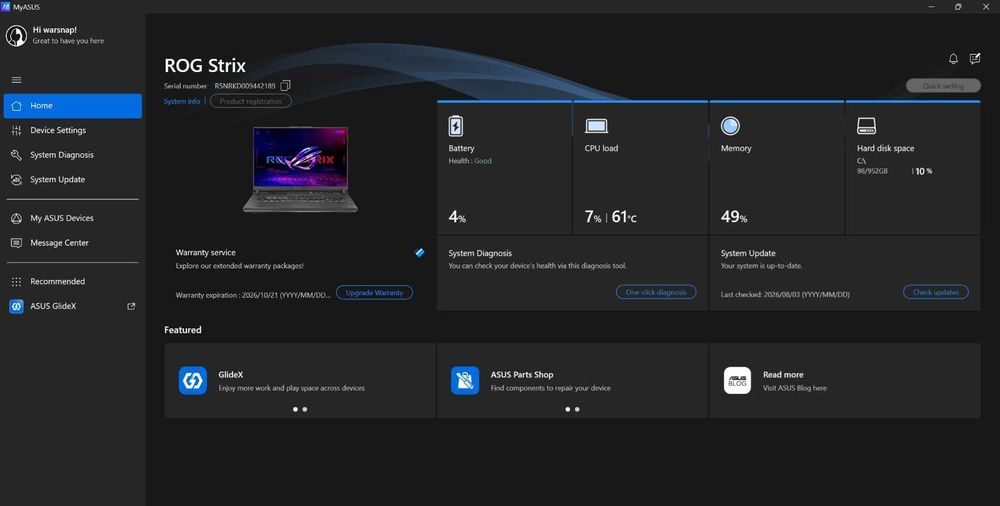
Task: Click the Hi warsnap! greeting
Action: (x=55, y=30)
